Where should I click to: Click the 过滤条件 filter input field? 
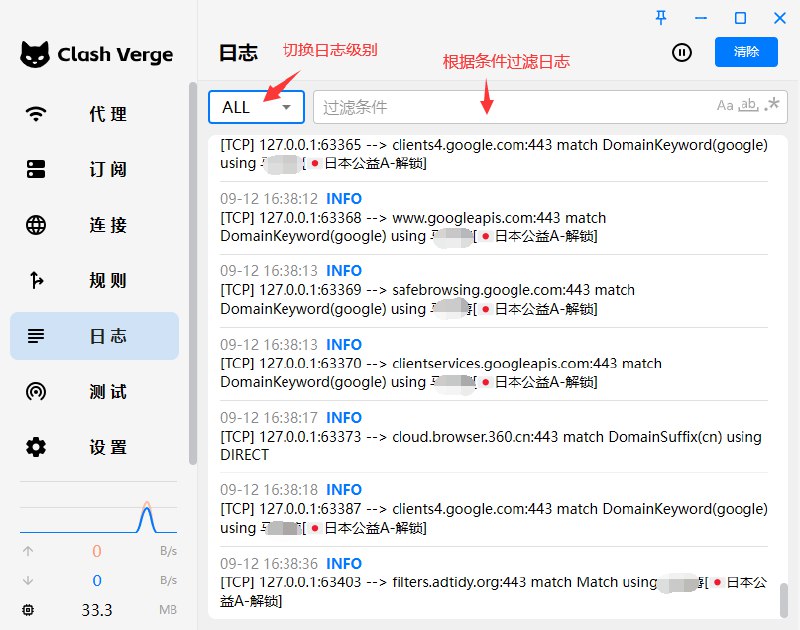pos(510,107)
